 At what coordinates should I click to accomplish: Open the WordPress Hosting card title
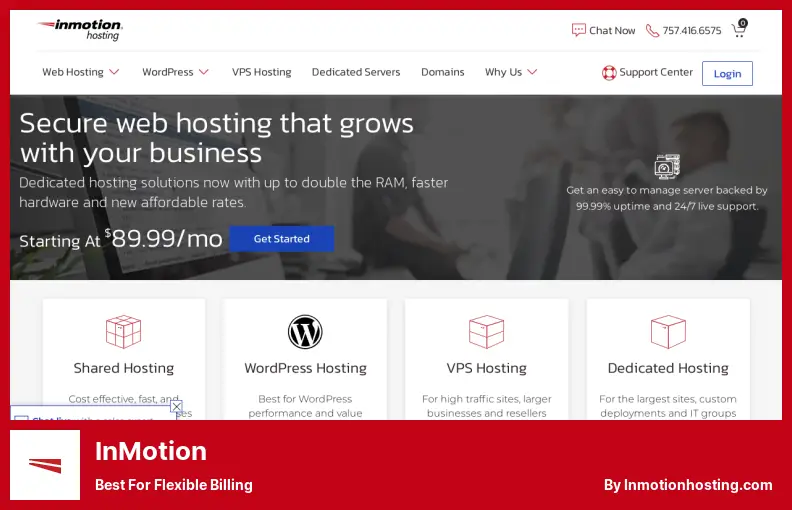tap(306, 368)
